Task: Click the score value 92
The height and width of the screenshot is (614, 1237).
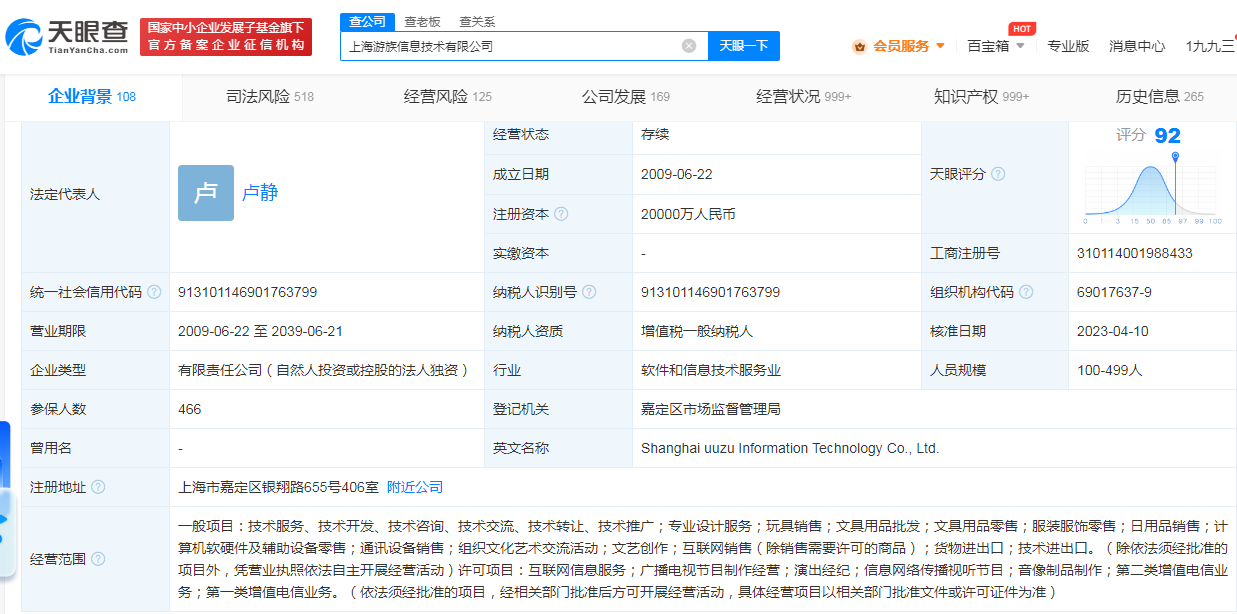Action: coord(1167,136)
